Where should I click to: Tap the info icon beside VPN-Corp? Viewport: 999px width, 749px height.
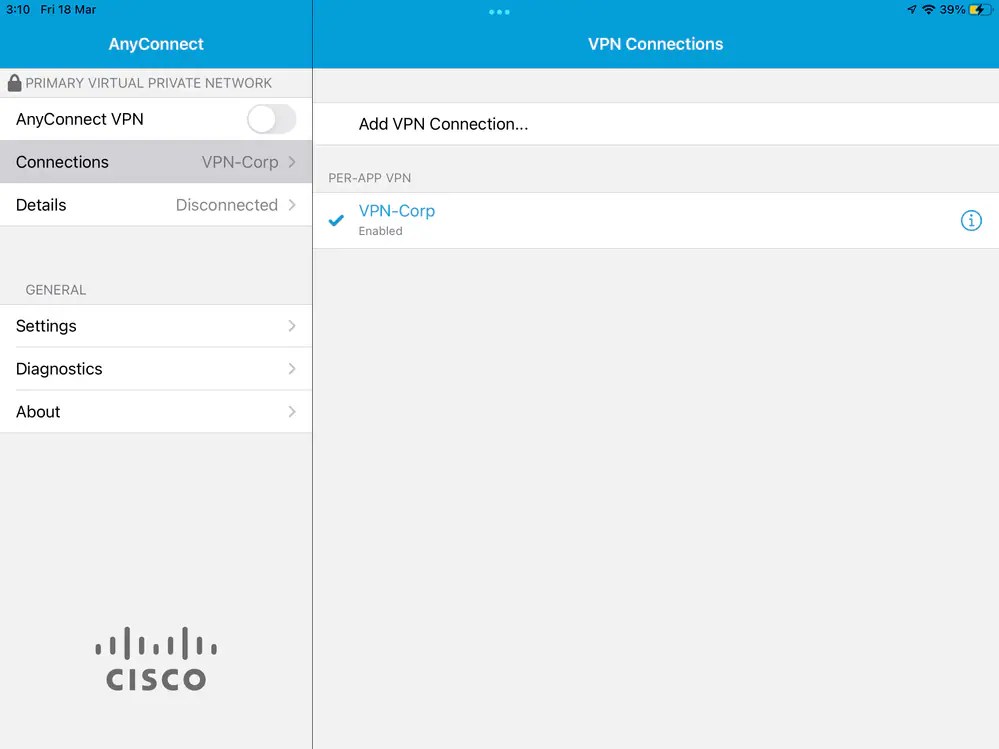[971, 220]
